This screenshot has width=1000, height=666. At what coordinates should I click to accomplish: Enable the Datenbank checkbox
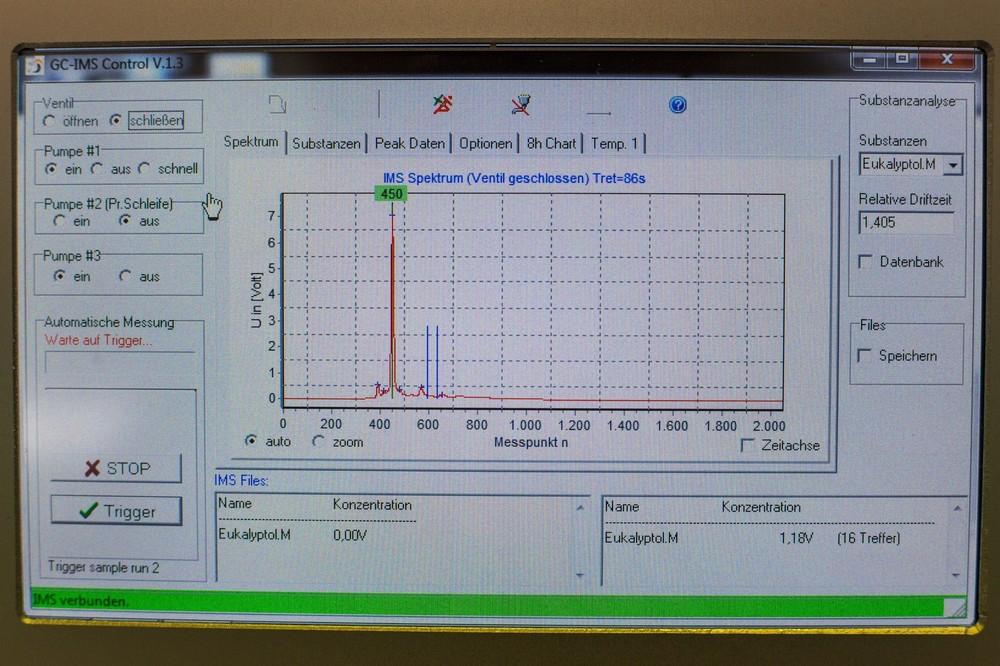tap(866, 262)
